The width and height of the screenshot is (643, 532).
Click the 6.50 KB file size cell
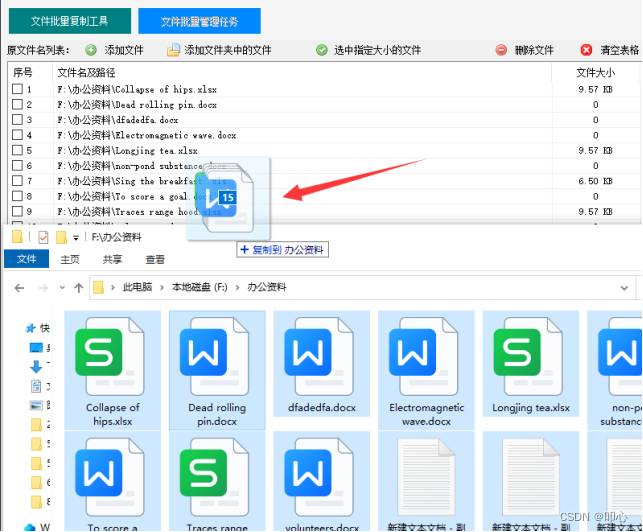coord(595,181)
